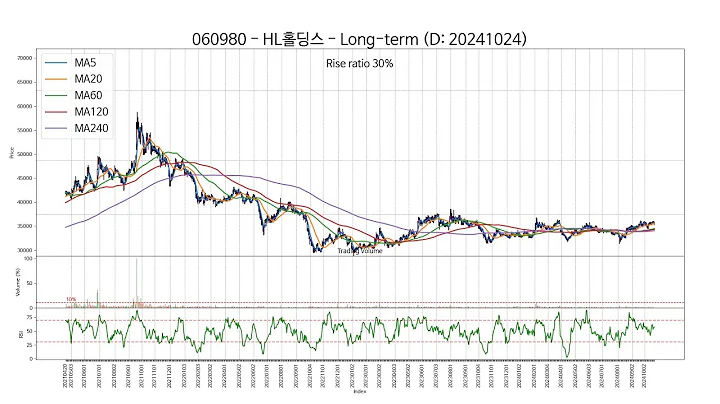
Task: Click the 'Volume (%)' axis label
Action: [18, 282]
